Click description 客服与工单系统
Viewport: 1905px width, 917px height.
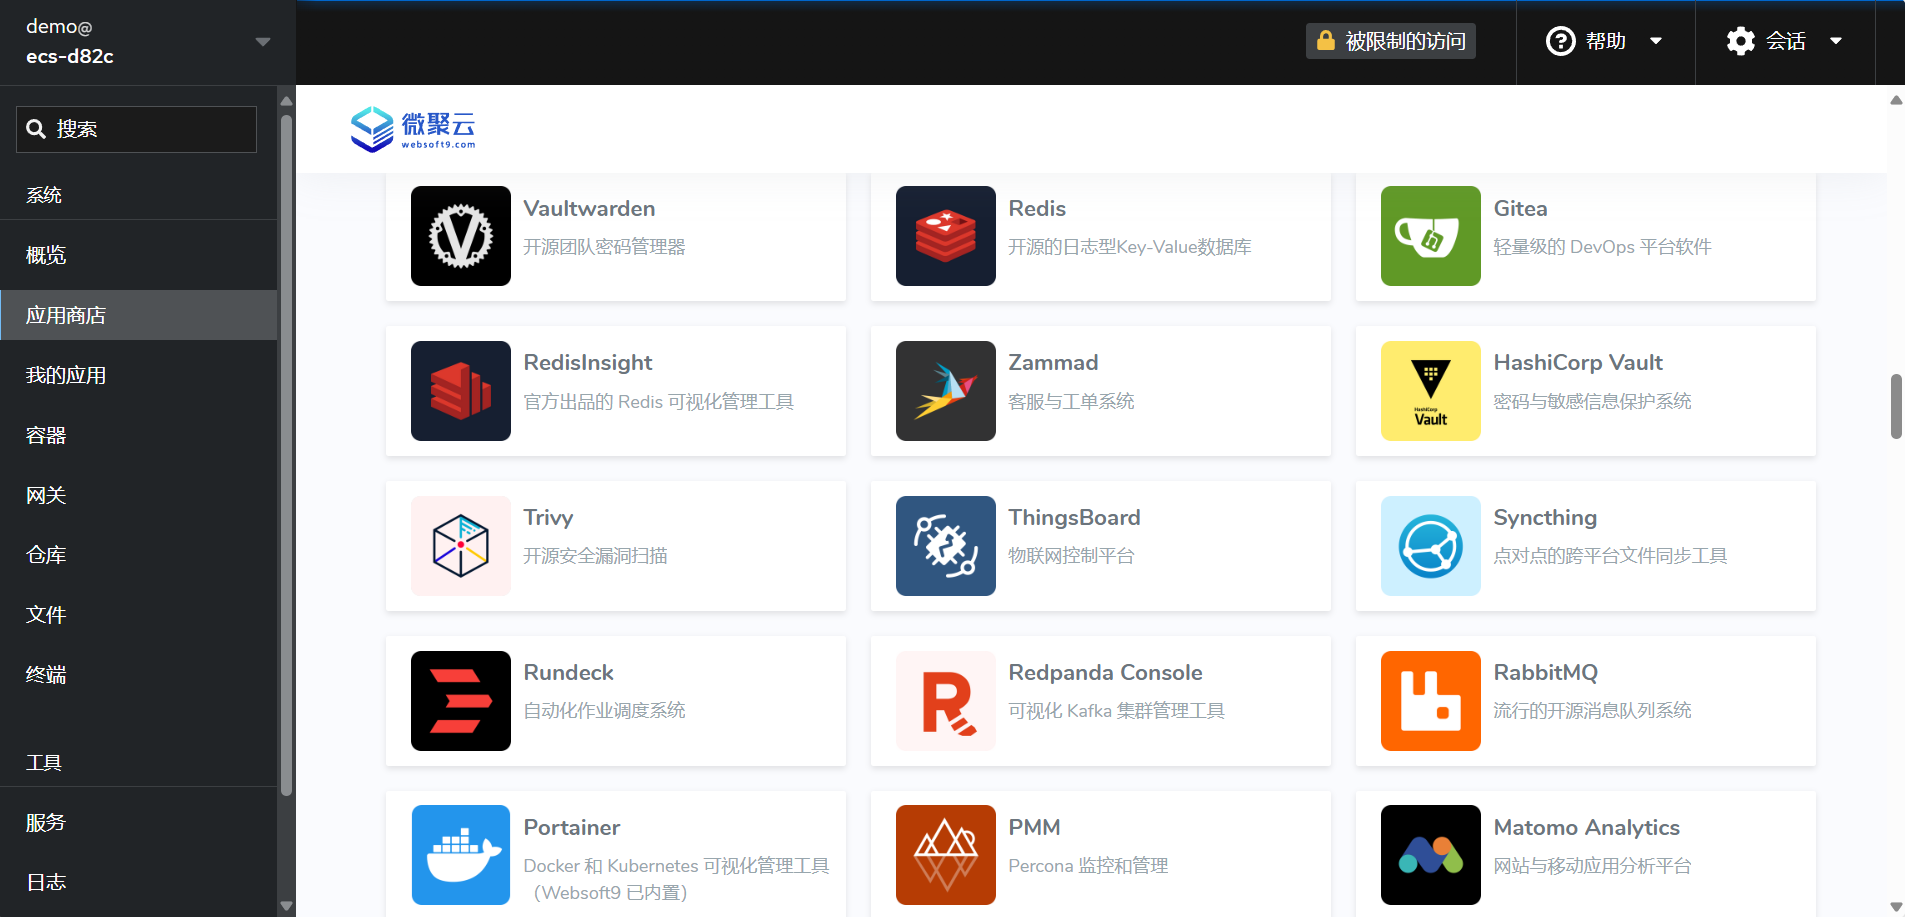(1071, 402)
